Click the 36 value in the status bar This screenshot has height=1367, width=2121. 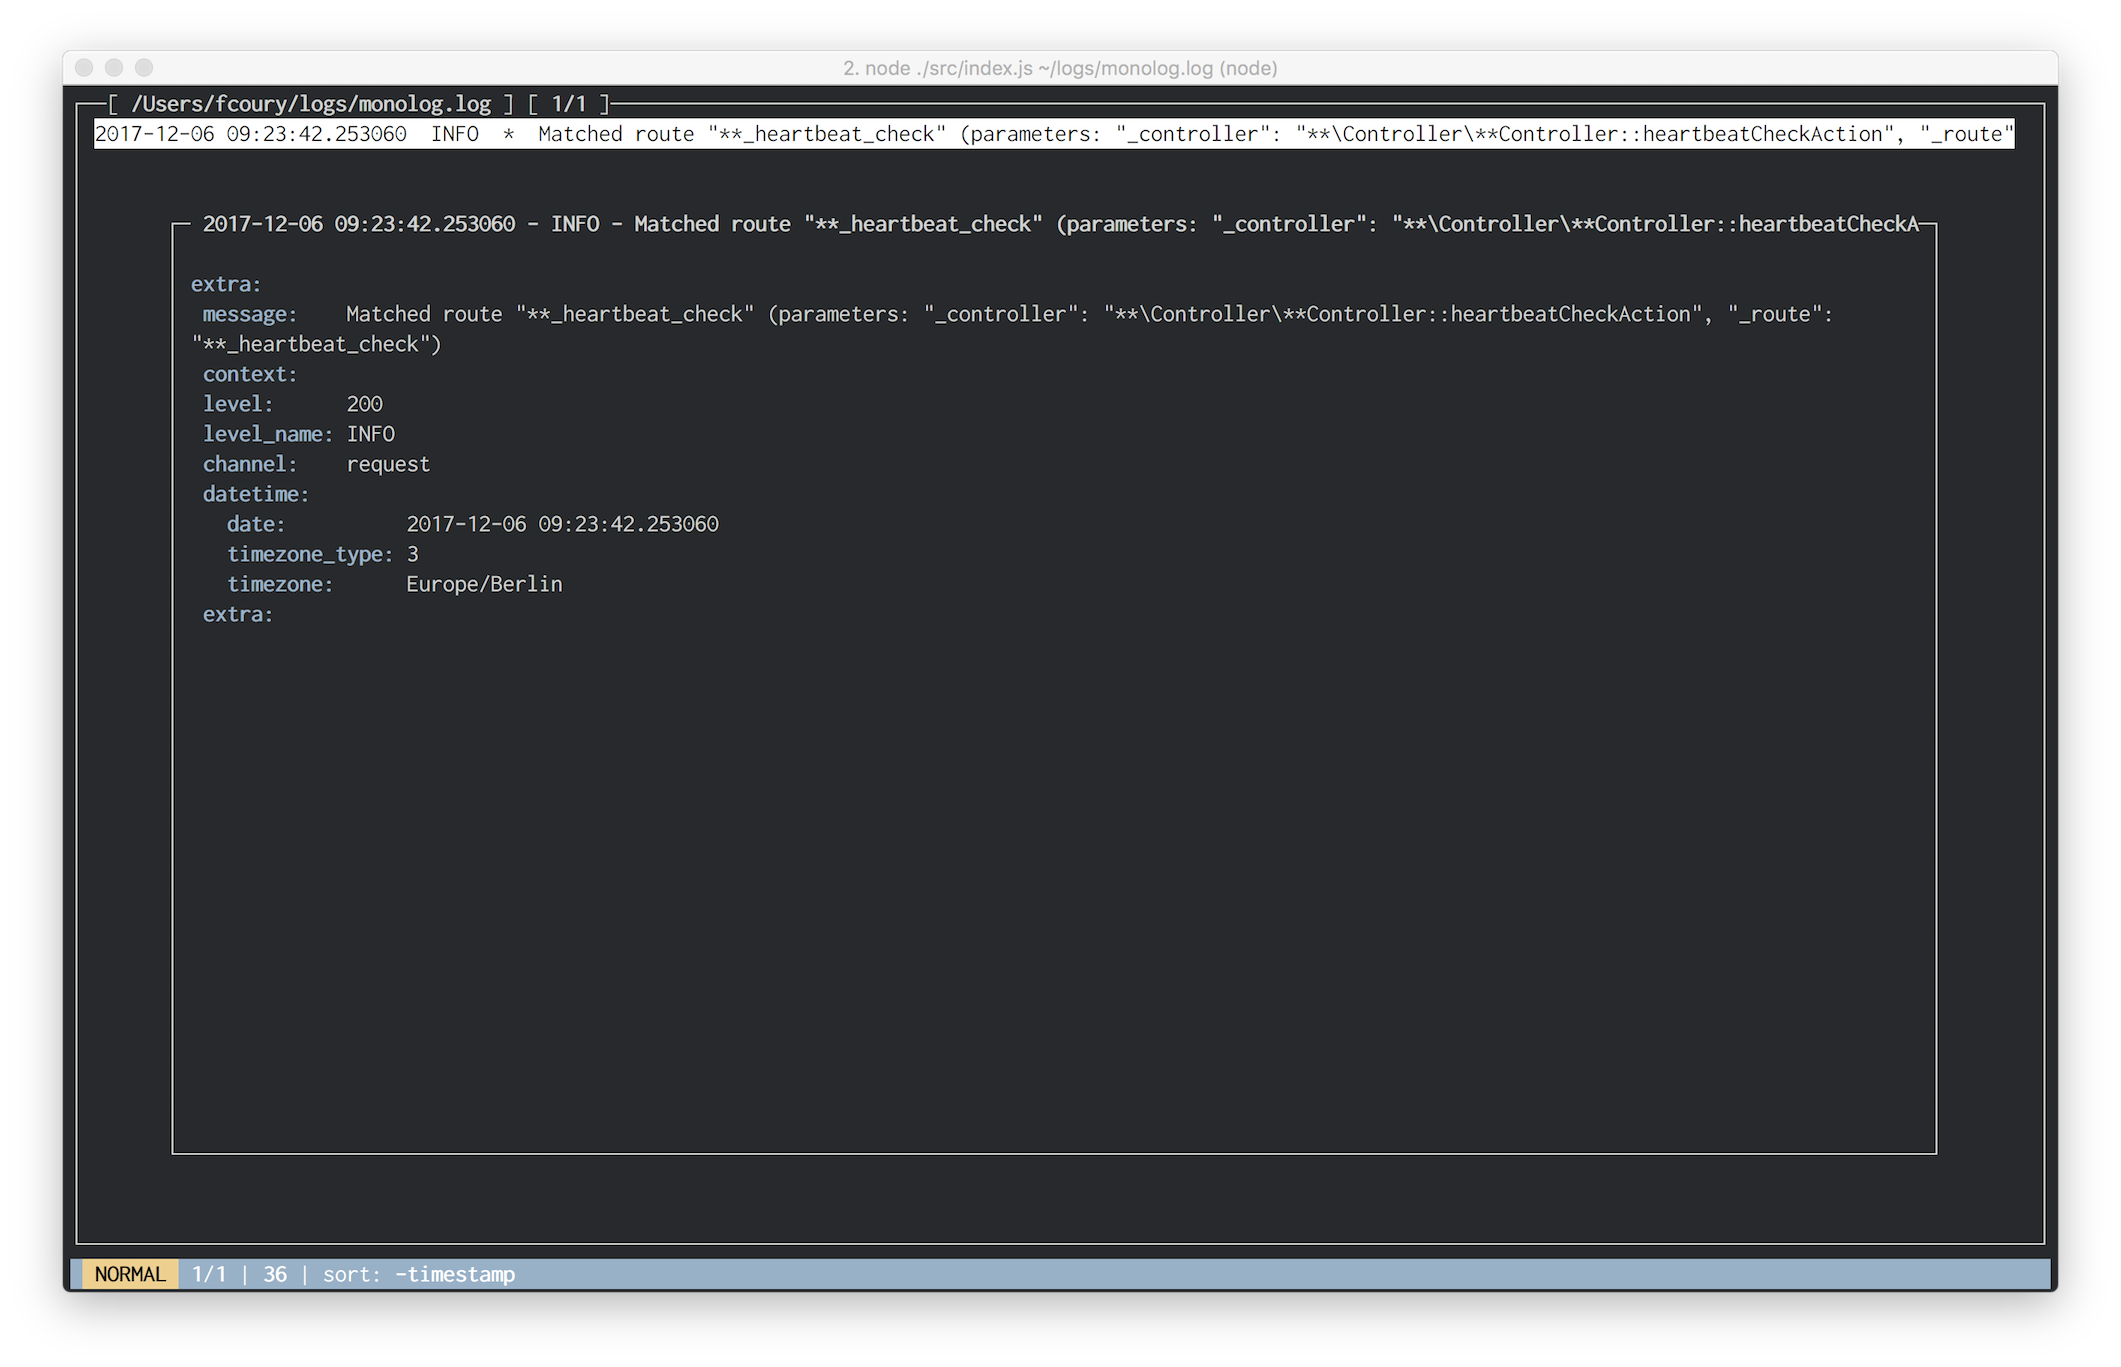tap(275, 1274)
